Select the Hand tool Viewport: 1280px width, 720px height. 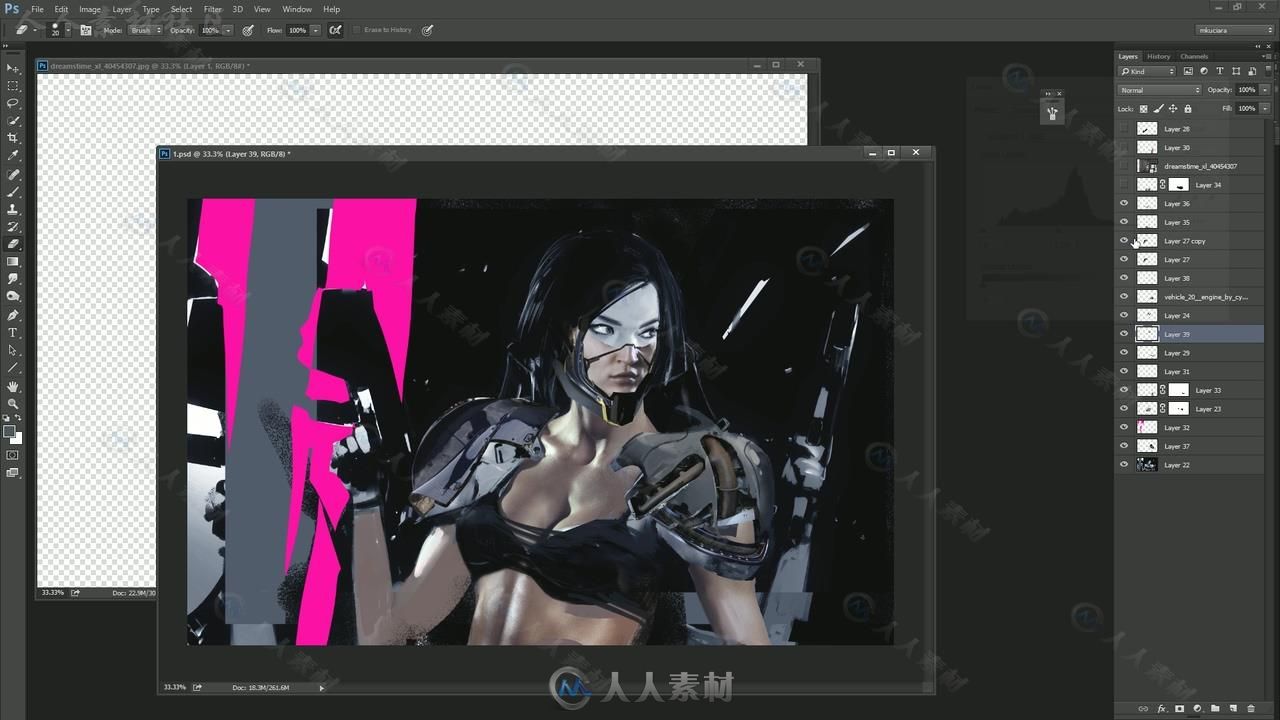(13, 386)
